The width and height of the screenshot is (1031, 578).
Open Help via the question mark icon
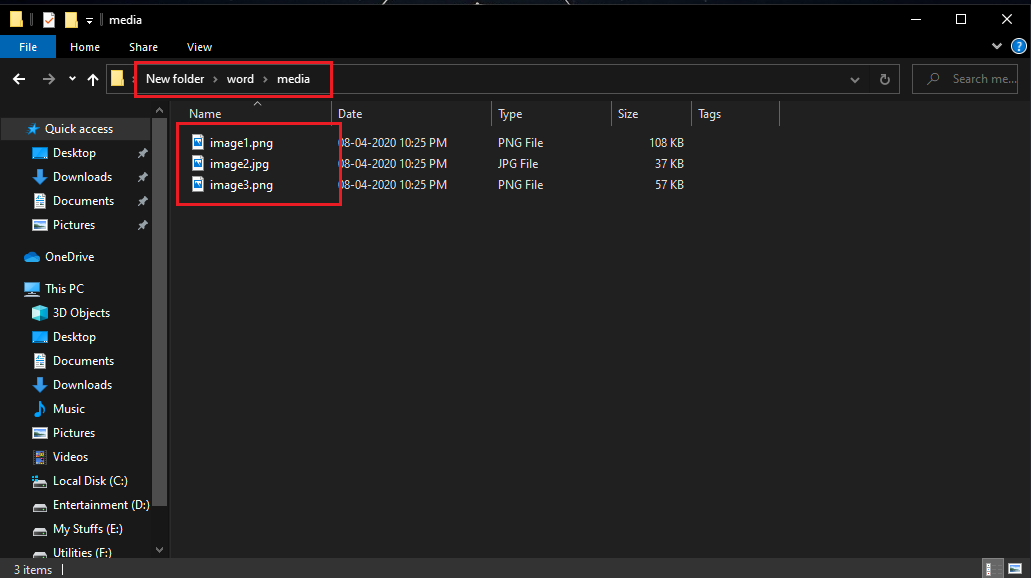[1018, 46]
